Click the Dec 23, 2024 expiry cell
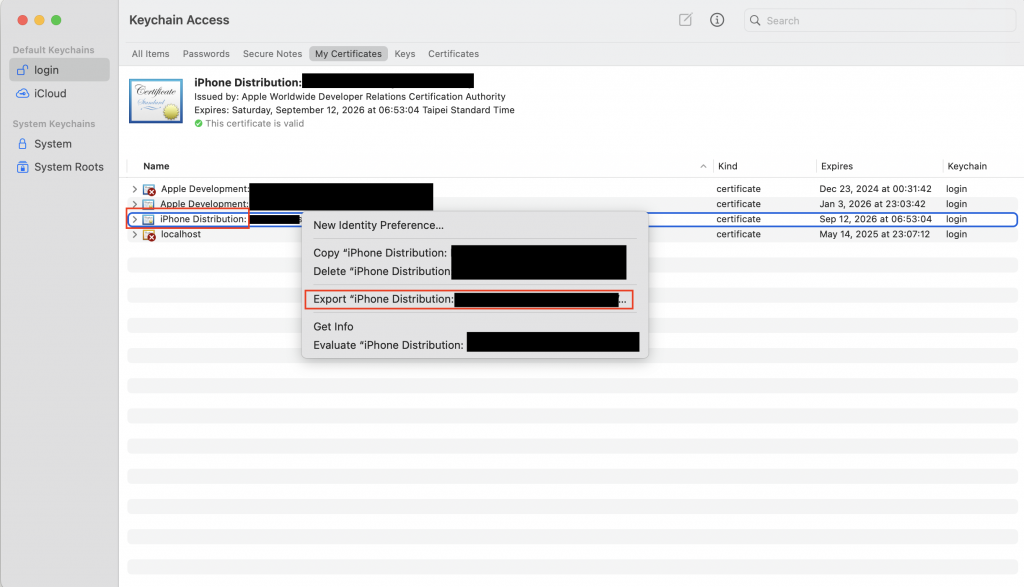Image resolution: width=1024 pixels, height=587 pixels. 875,189
